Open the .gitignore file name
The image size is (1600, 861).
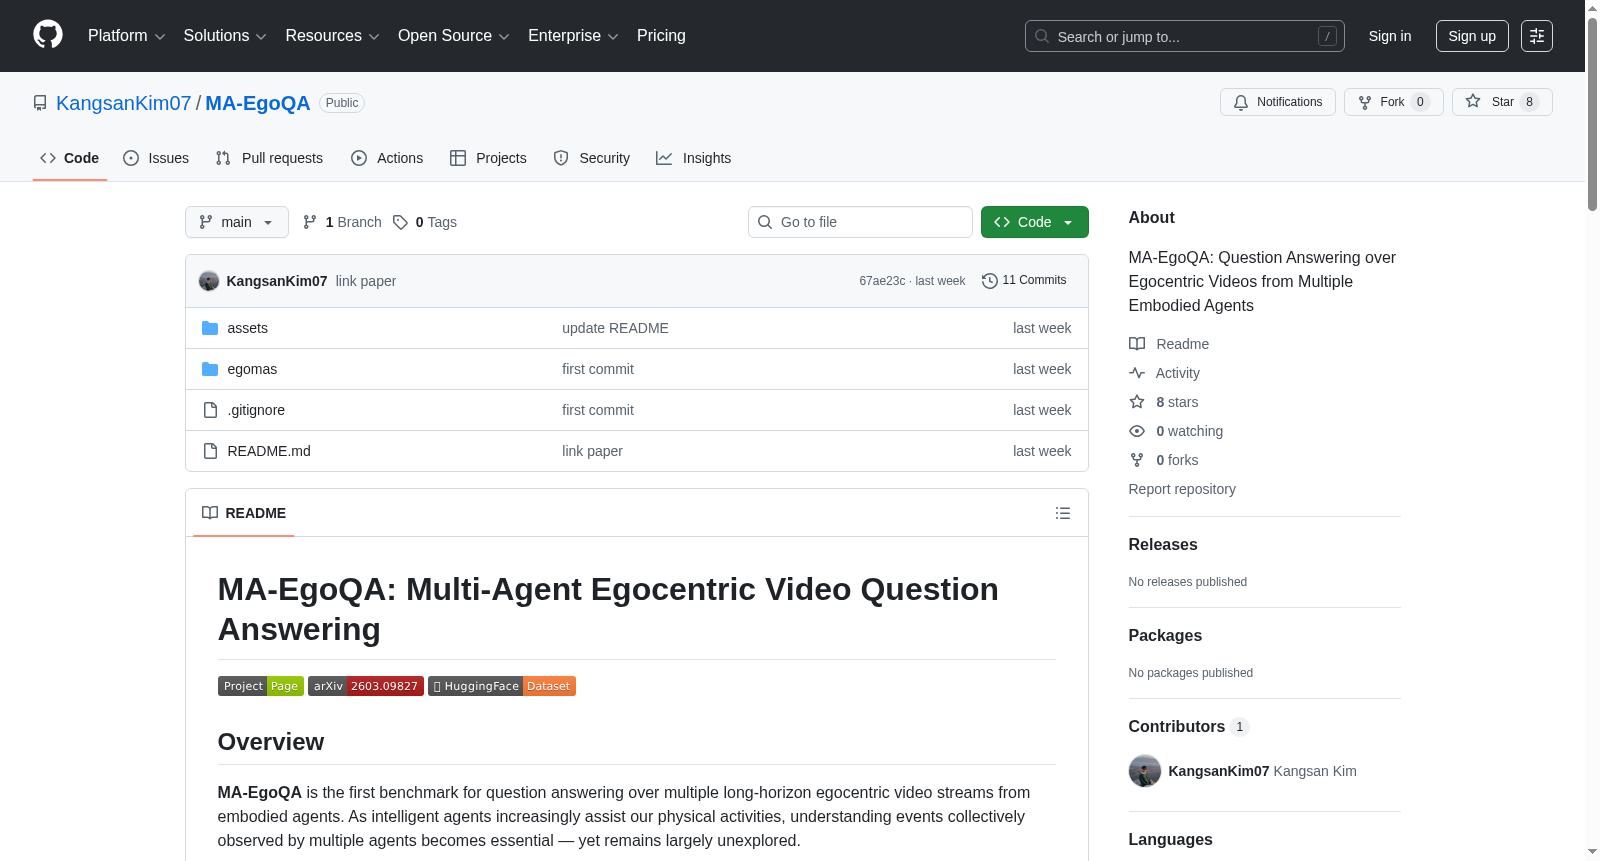pyautogui.click(x=256, y=410)
